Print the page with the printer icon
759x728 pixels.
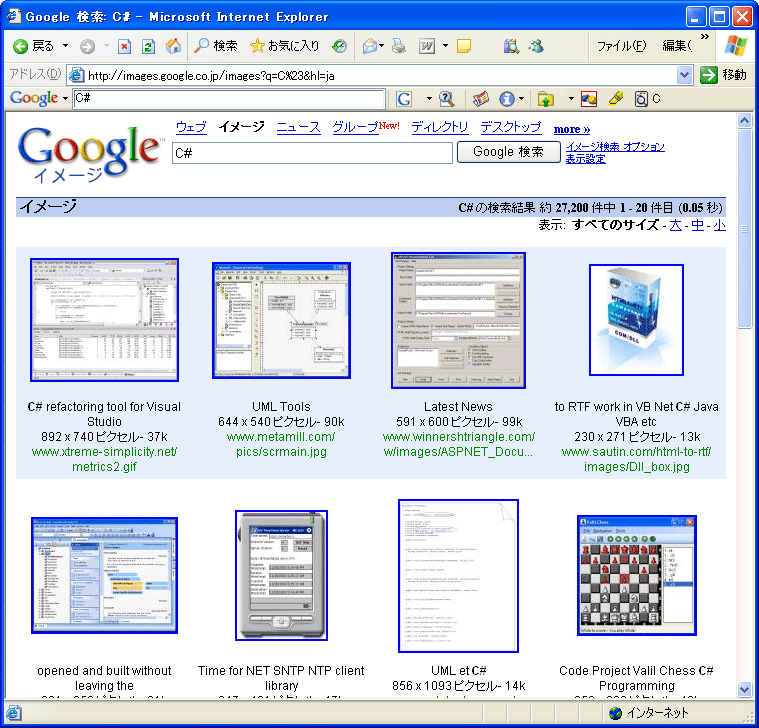pos(399,46)
